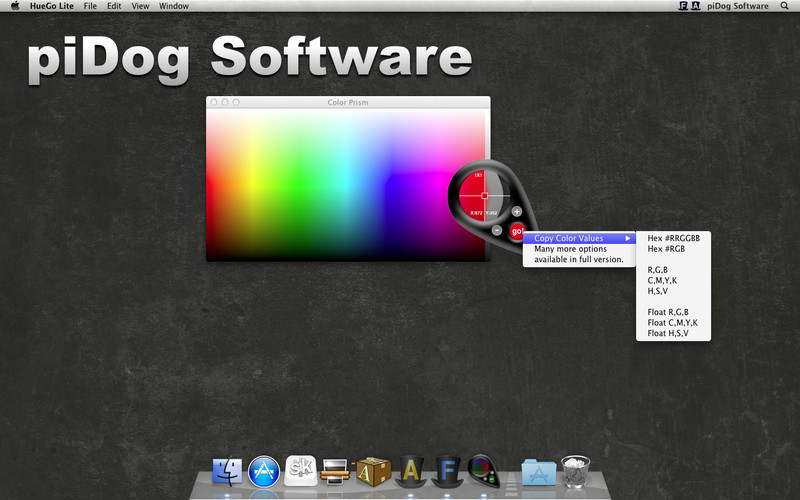Image resolution: width=800 pixels, height=500 pixels.
Task: Copy color as Hex #RRGGBB
Action: point(673,238)
